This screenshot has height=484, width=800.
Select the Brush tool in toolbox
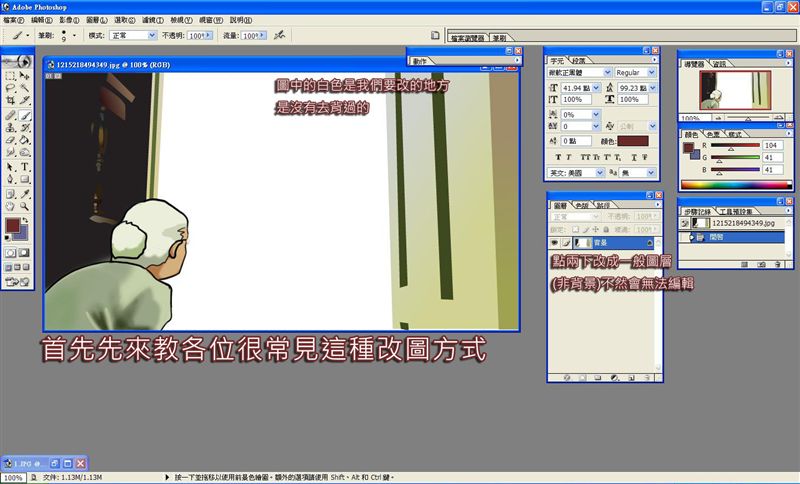pos(24,115)
